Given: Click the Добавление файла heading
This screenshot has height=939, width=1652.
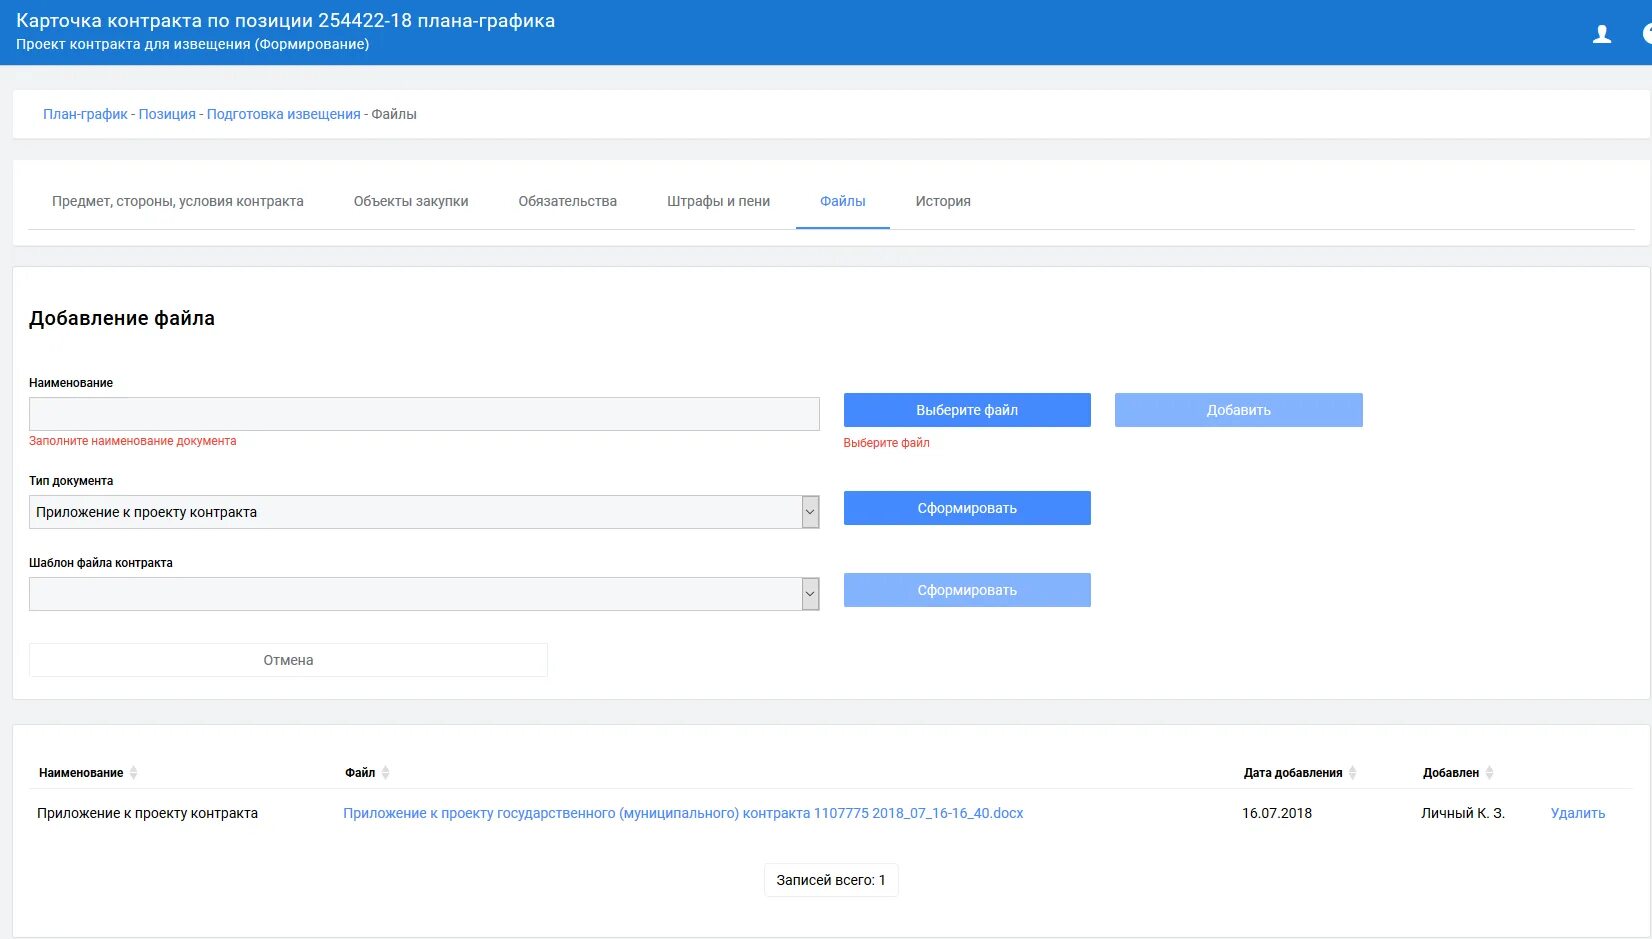Looking at the screenshot, I should click(x=122, y=318).
